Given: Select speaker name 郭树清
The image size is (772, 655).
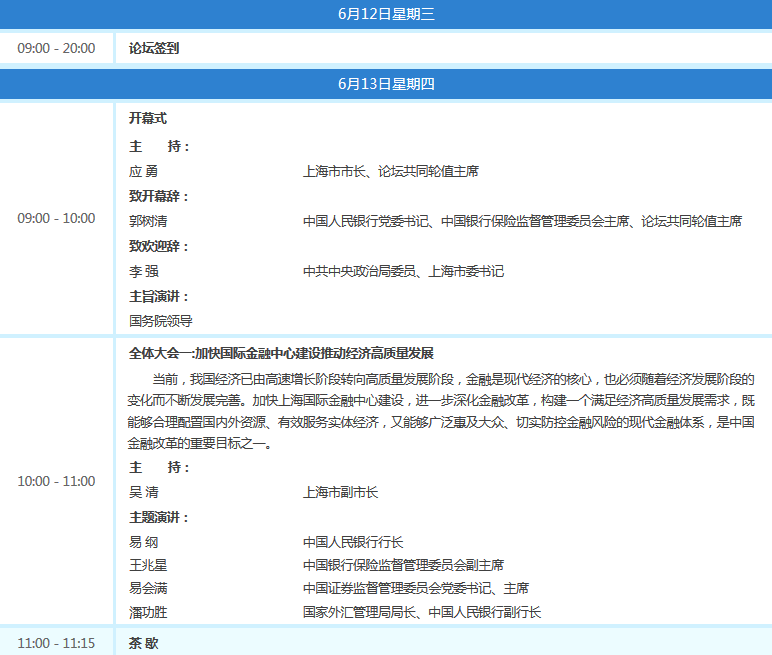Looking at the screenshot, I should pyautogui.click(x=147, y=221).
